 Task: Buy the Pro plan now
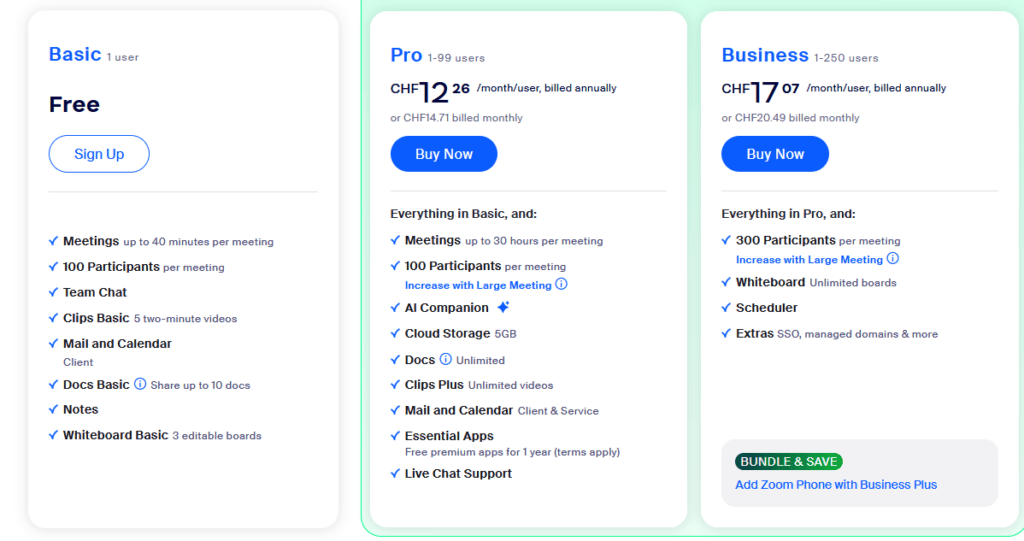[x=444, y=154]
